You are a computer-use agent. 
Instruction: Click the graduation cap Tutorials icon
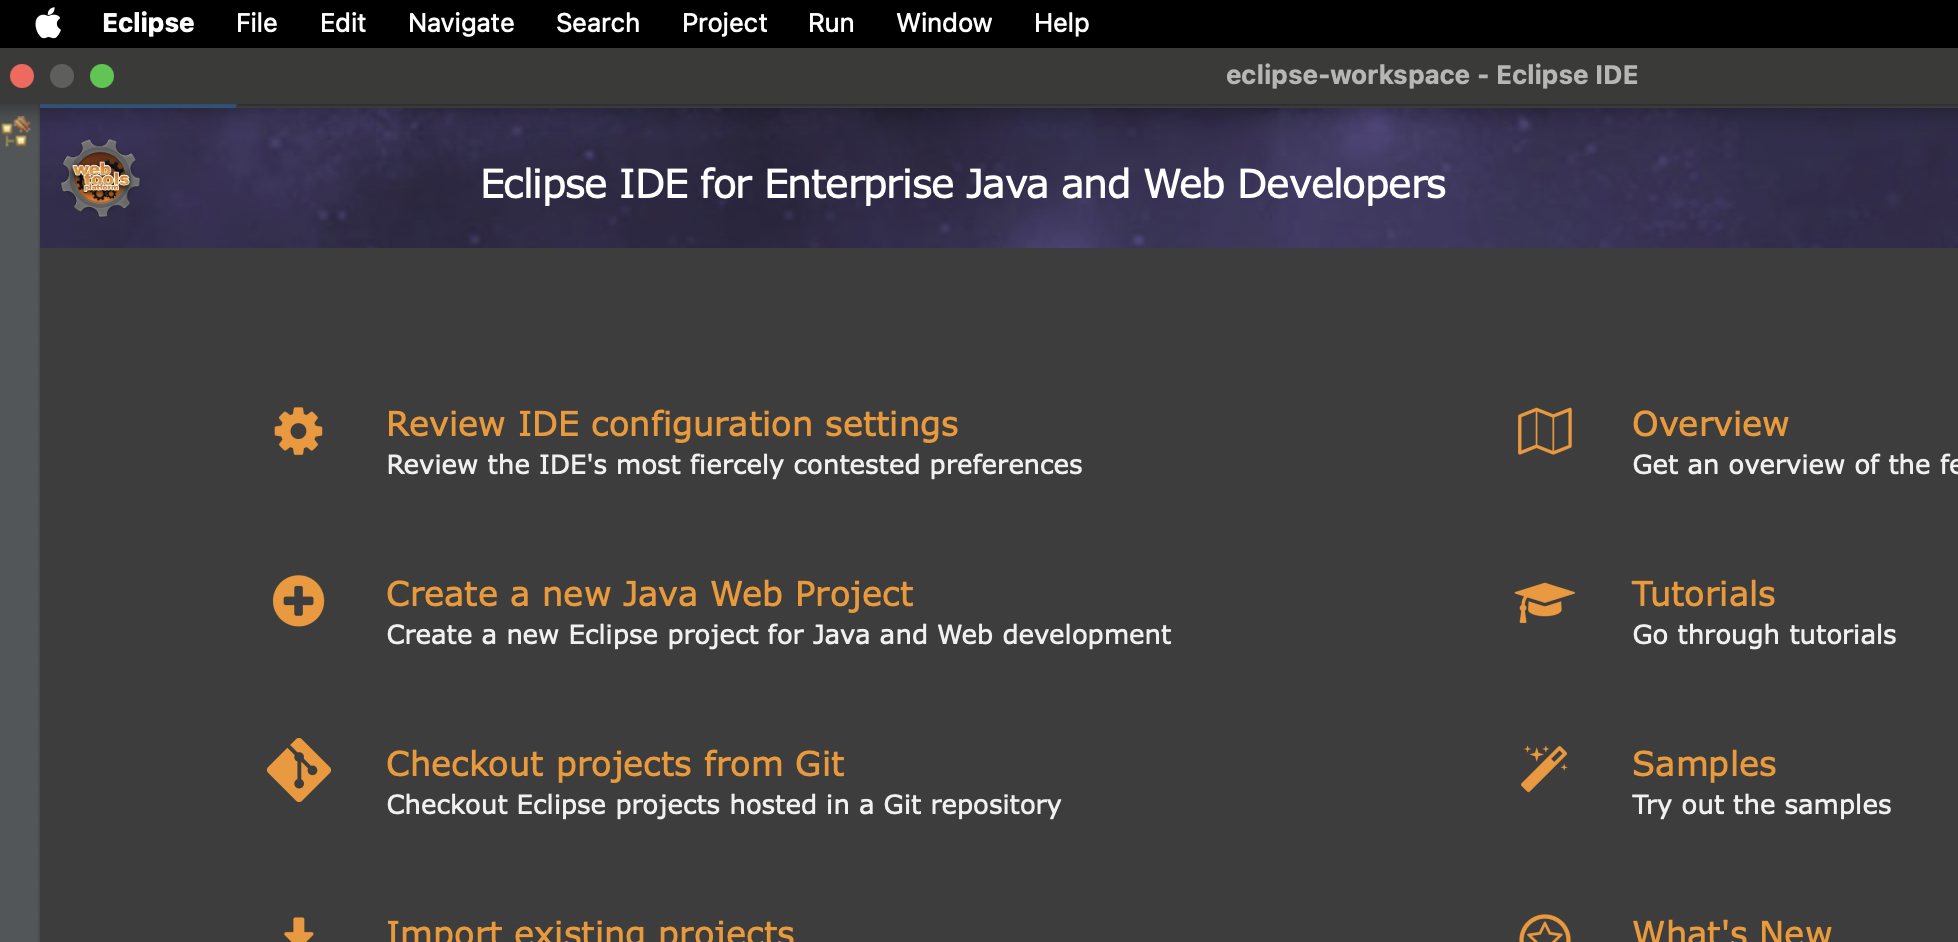pyautogui.click(x=1544, y=601)
